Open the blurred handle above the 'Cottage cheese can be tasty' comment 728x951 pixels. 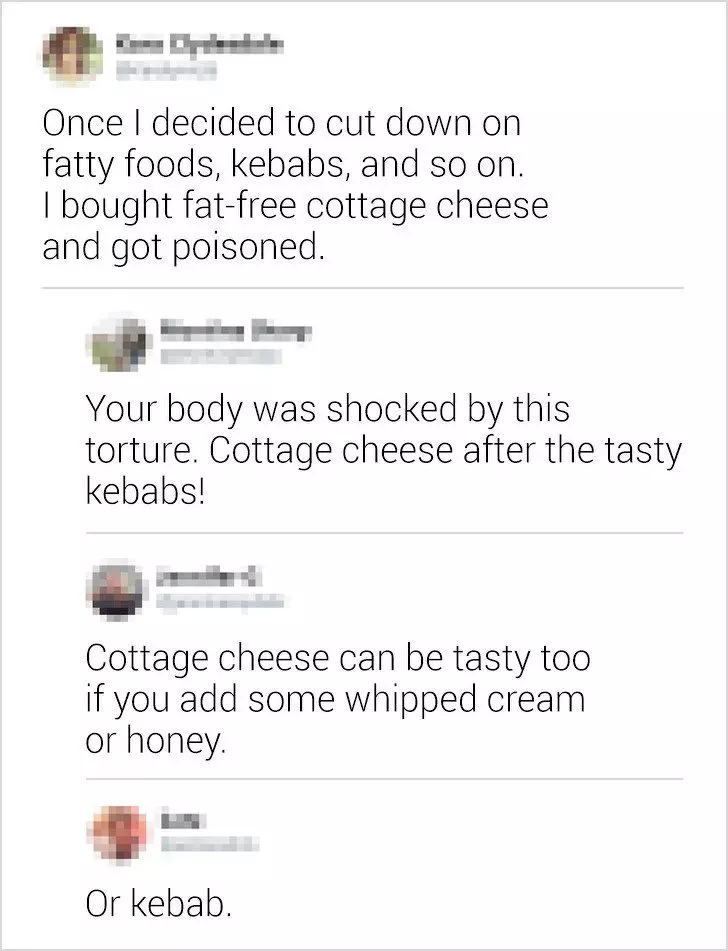point(220,602)
